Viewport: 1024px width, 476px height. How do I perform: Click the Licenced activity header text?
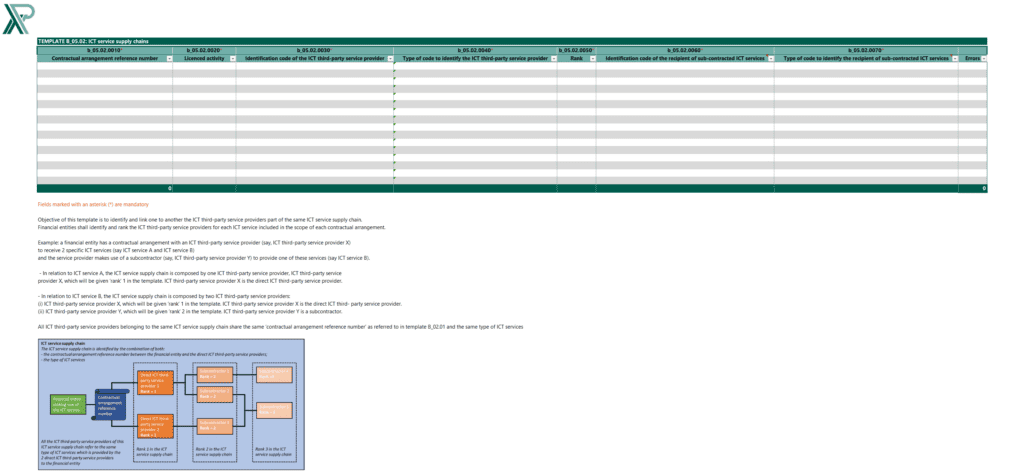pos(204,59)
